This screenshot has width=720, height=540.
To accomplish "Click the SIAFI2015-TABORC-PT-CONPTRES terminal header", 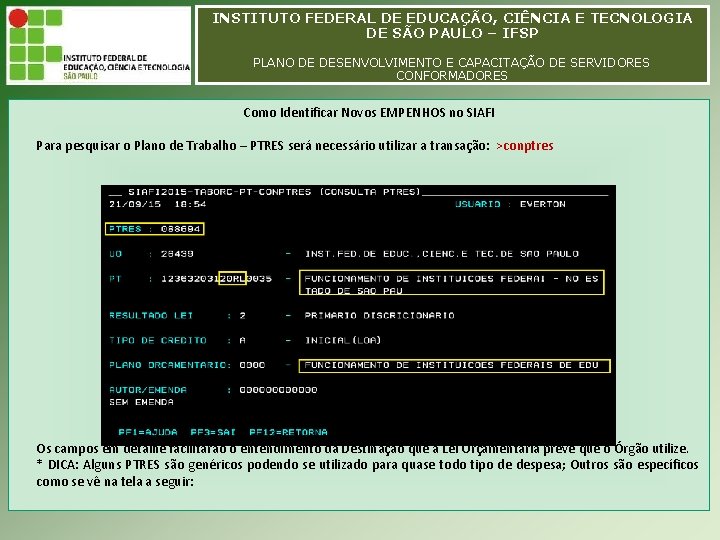I will pyautogui.click(x=220, y=192).
